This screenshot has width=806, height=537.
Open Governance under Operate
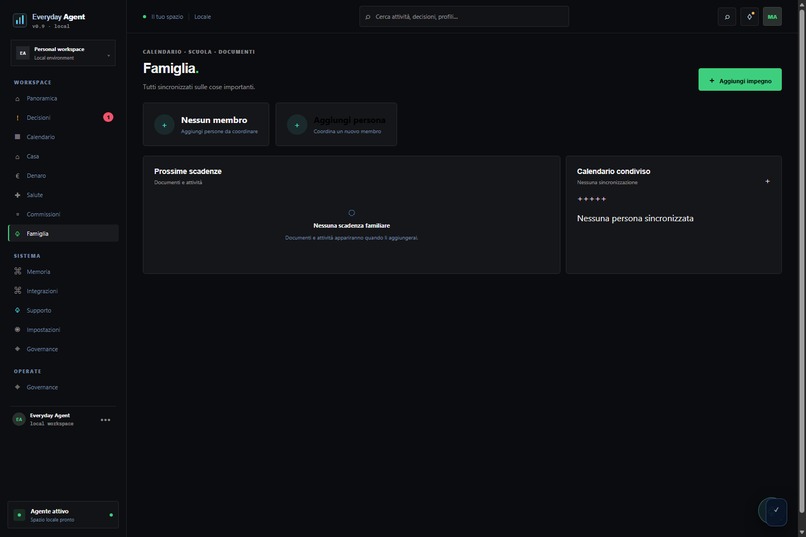63,387
